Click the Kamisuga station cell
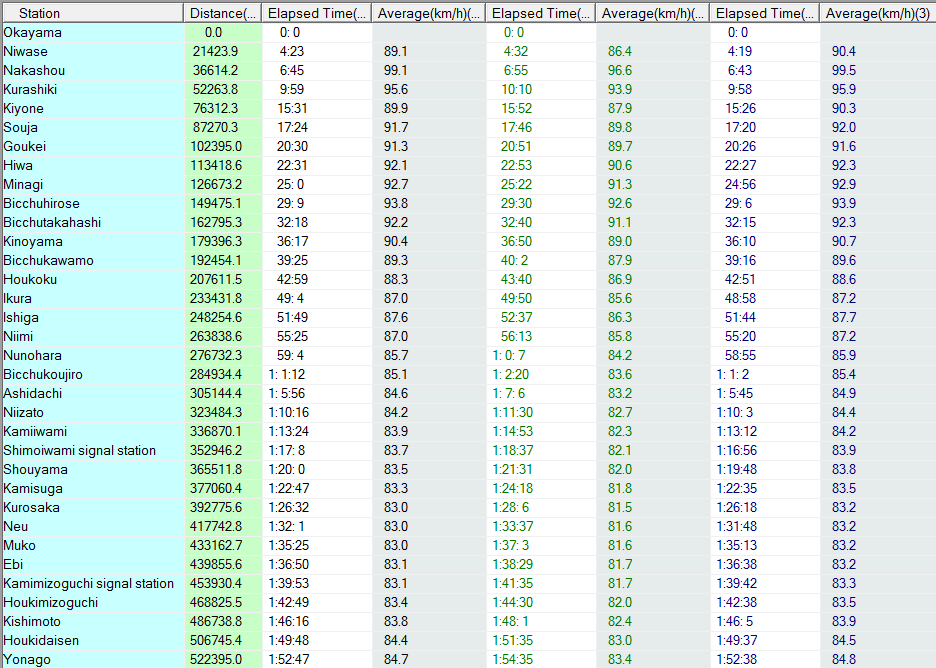The width and height of the screenshot is (936, 668). 93,489
